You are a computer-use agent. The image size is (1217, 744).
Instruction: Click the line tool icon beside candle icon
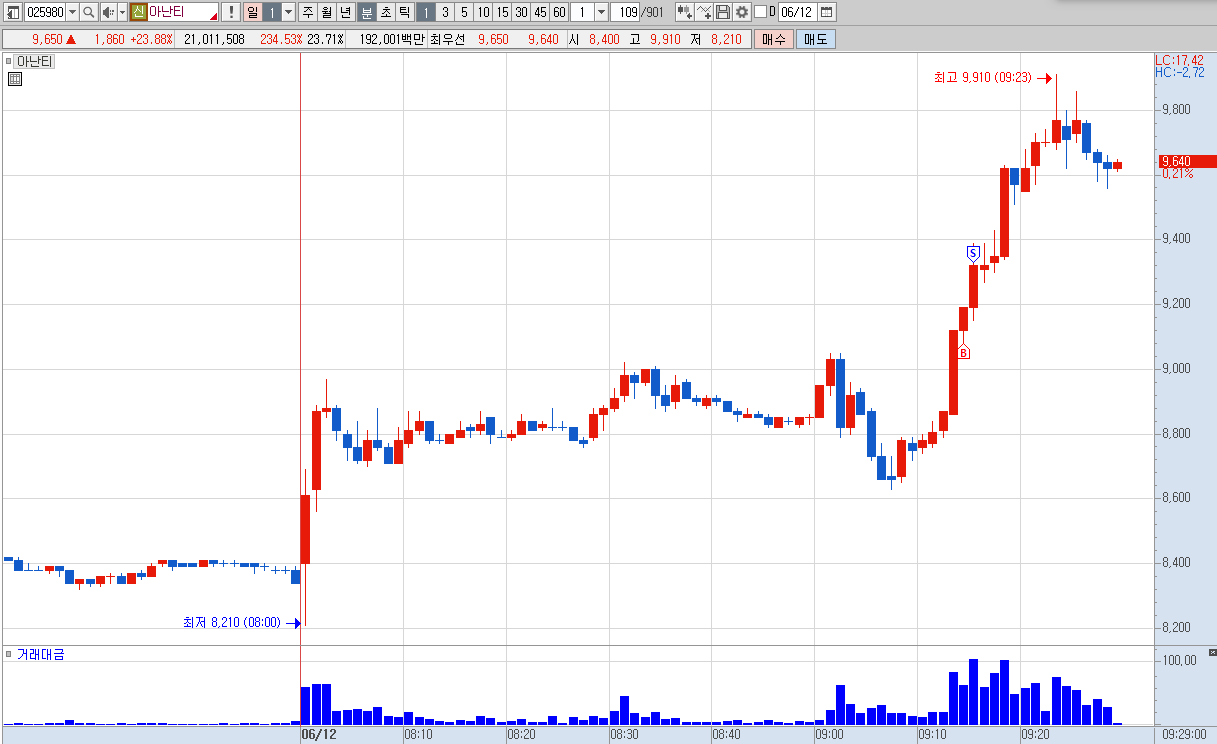[x=704, y=12]
